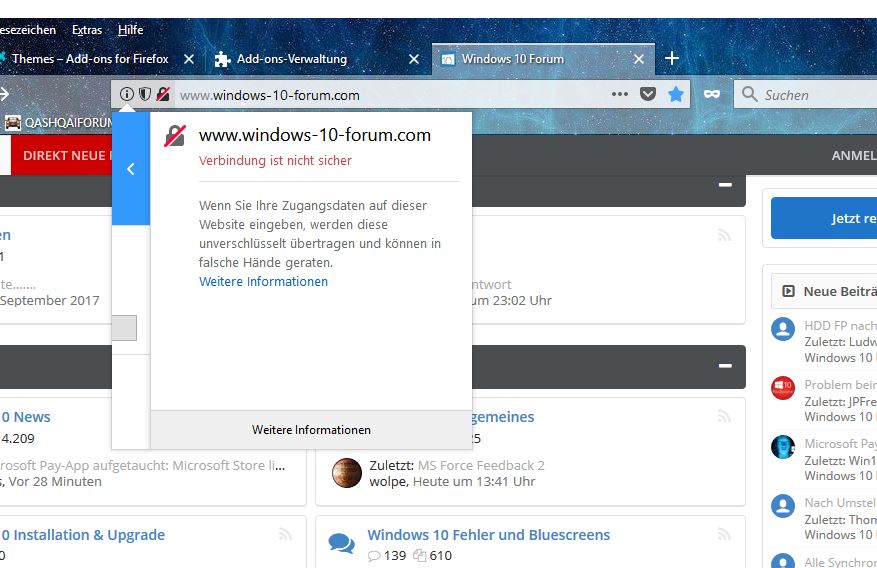Click Neue Beiträ... box icon
This screenshot has width=877, height=568.
pos(788,291)
